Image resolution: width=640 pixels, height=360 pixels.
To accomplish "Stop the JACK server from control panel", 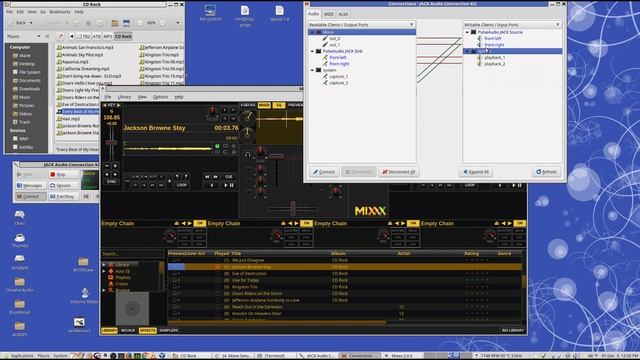I will (x=63, y=174).
